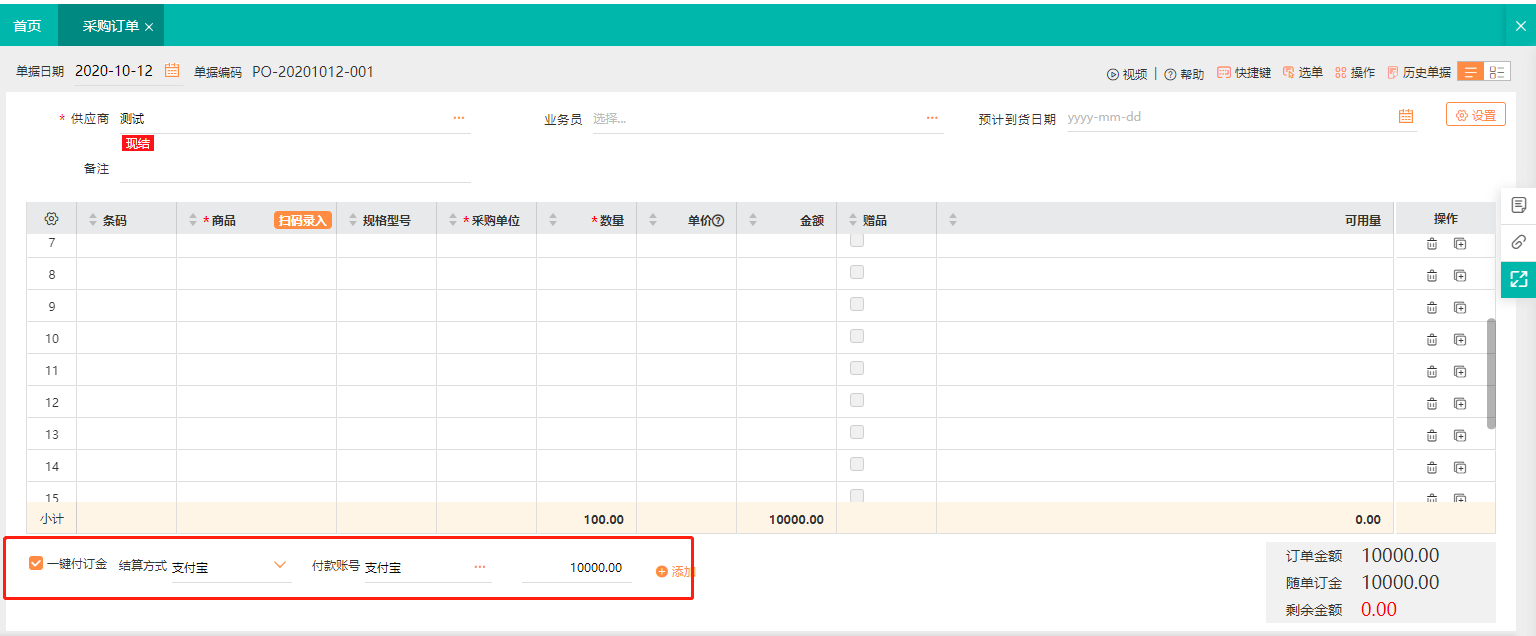Copy row 10 with the duplicate icon
This screenshot has height=636, width=1536.
click(x=1460, y=339)
